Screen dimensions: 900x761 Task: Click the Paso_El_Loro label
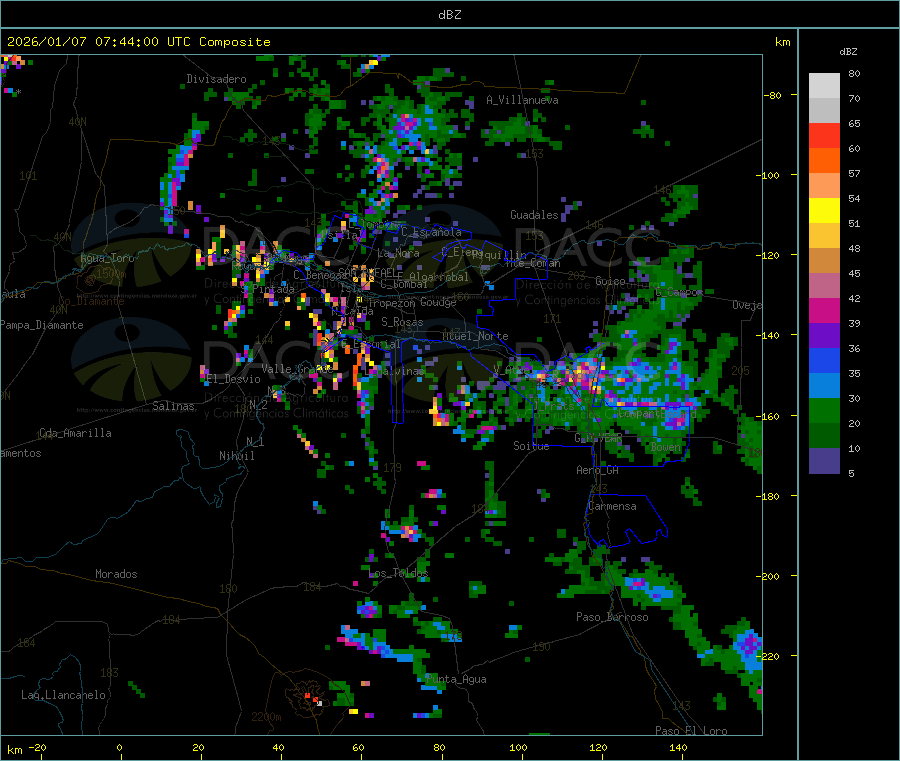(x=691, y=731)
